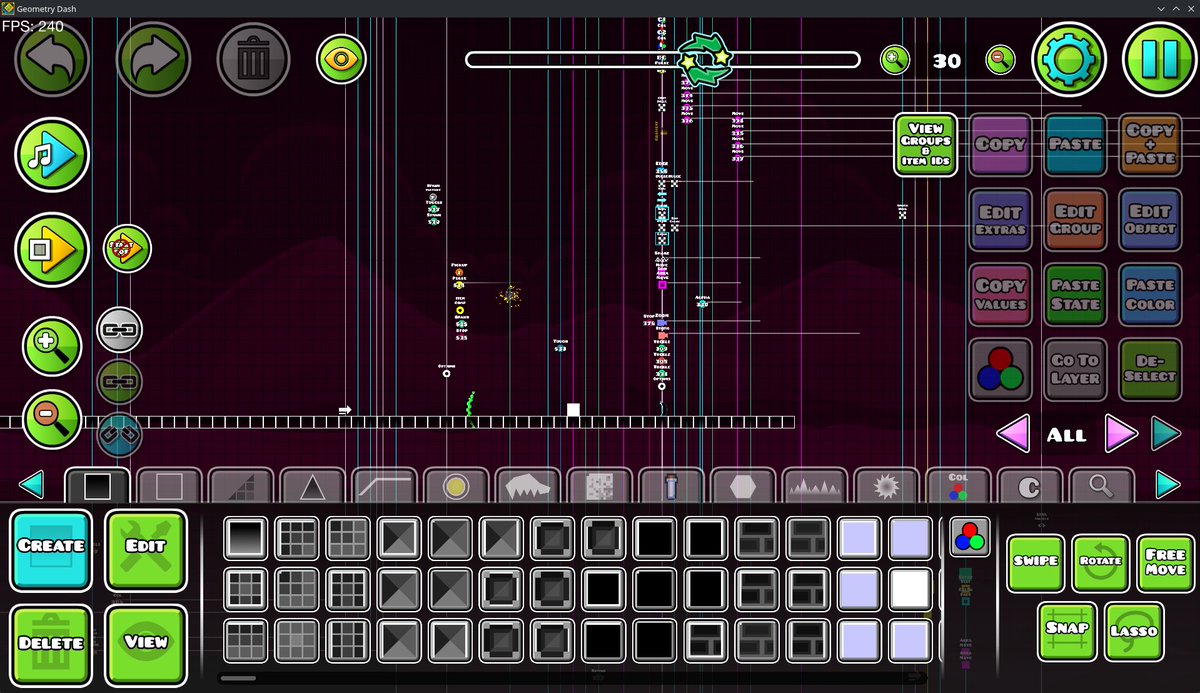1200x693 pixels.
Task: Redo the last undone action
Action: pos(153,59)
